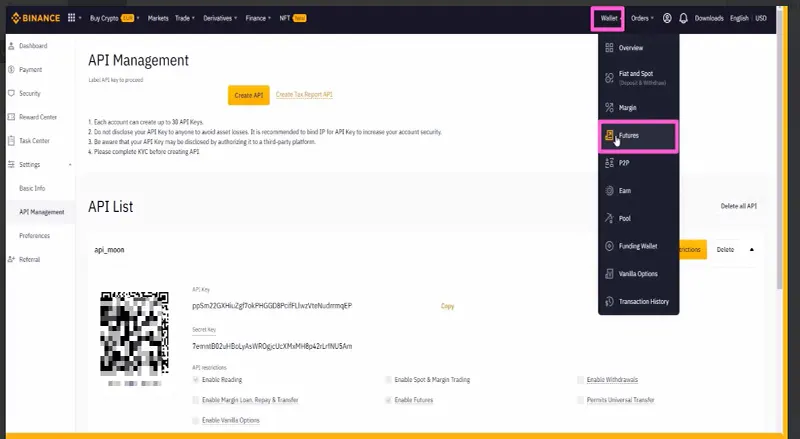The image size is (800, 439).
Task: Select the Secret Key string text
Action: coord(272,346)
